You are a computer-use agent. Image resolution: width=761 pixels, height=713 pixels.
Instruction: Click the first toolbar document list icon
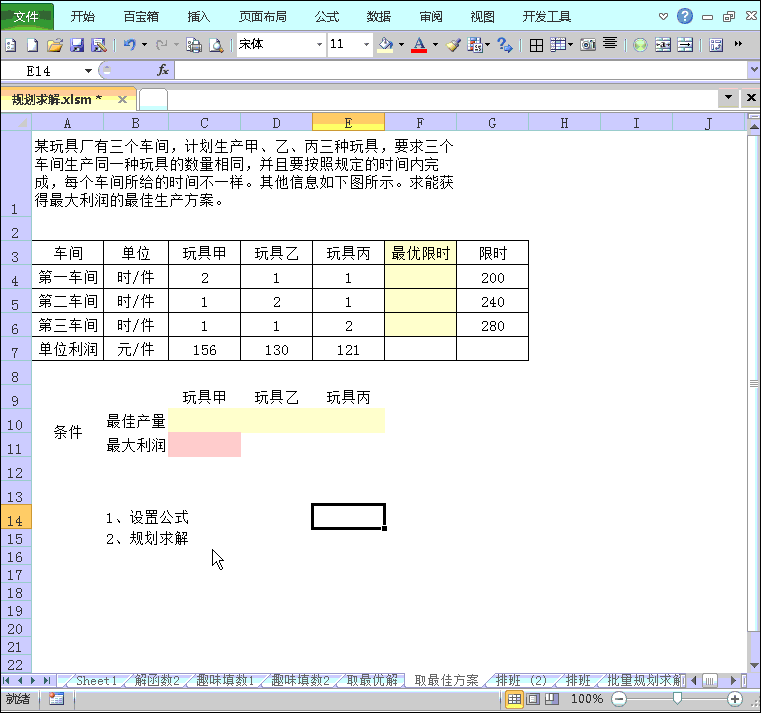click(x=11, y=45)
